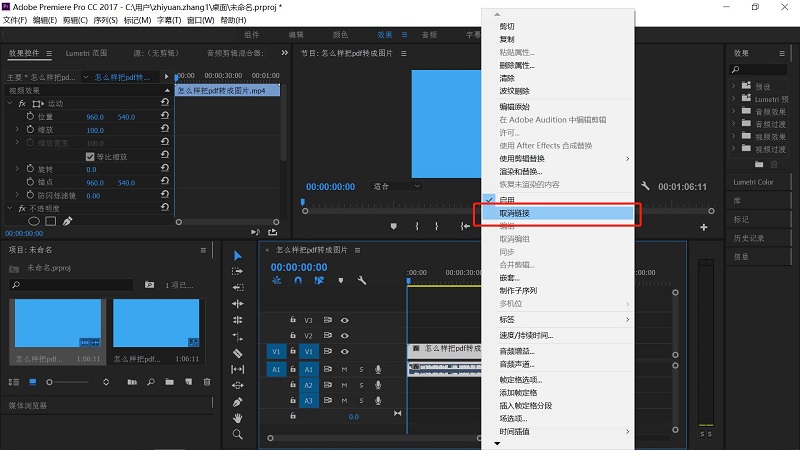This screenshot has width=800, height=450.
Task: Add marker in the program monitor
Action: tap(393, 226)
